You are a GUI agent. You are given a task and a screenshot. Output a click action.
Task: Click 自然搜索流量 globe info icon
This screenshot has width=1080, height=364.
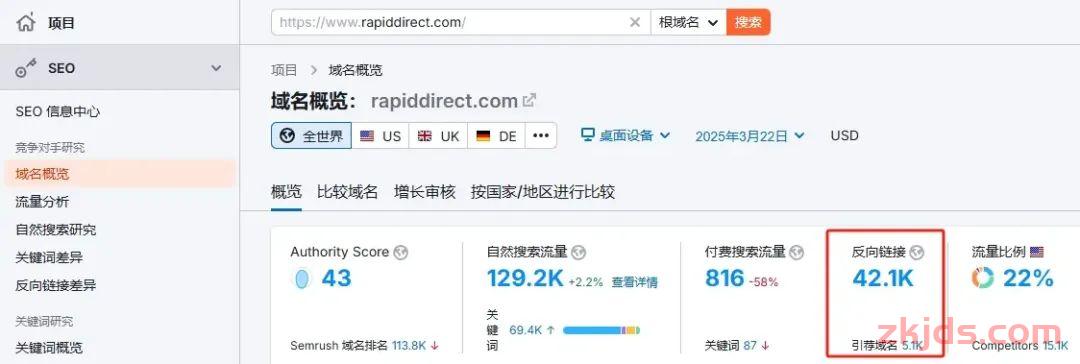(x=579, y=252)
